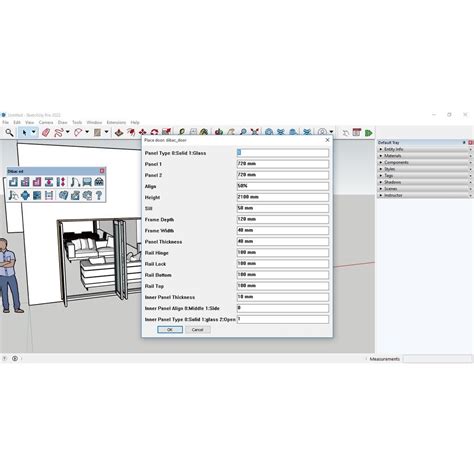The image size is (474, 474).
Task: Click the Inner Panel Type field
Action: (283, 319)
